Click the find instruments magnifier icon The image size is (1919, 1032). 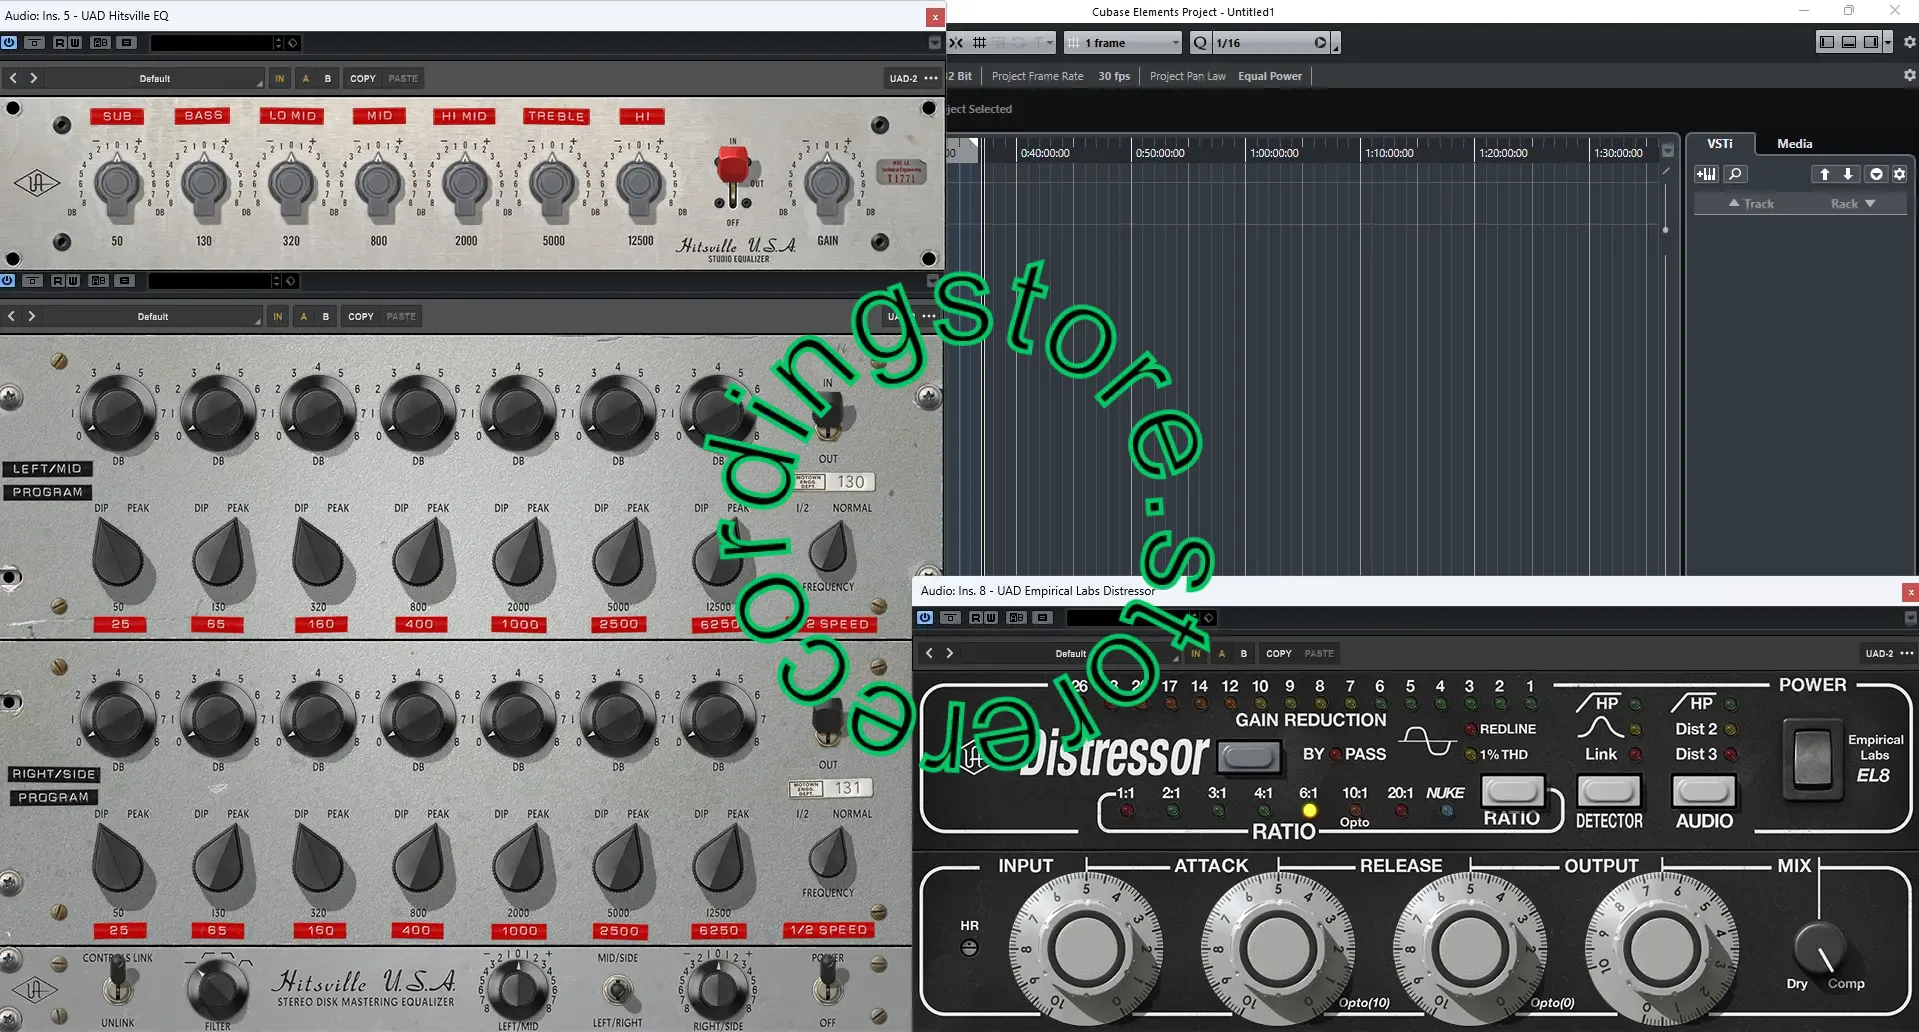pyautogui.click(x=1735, y=174)
